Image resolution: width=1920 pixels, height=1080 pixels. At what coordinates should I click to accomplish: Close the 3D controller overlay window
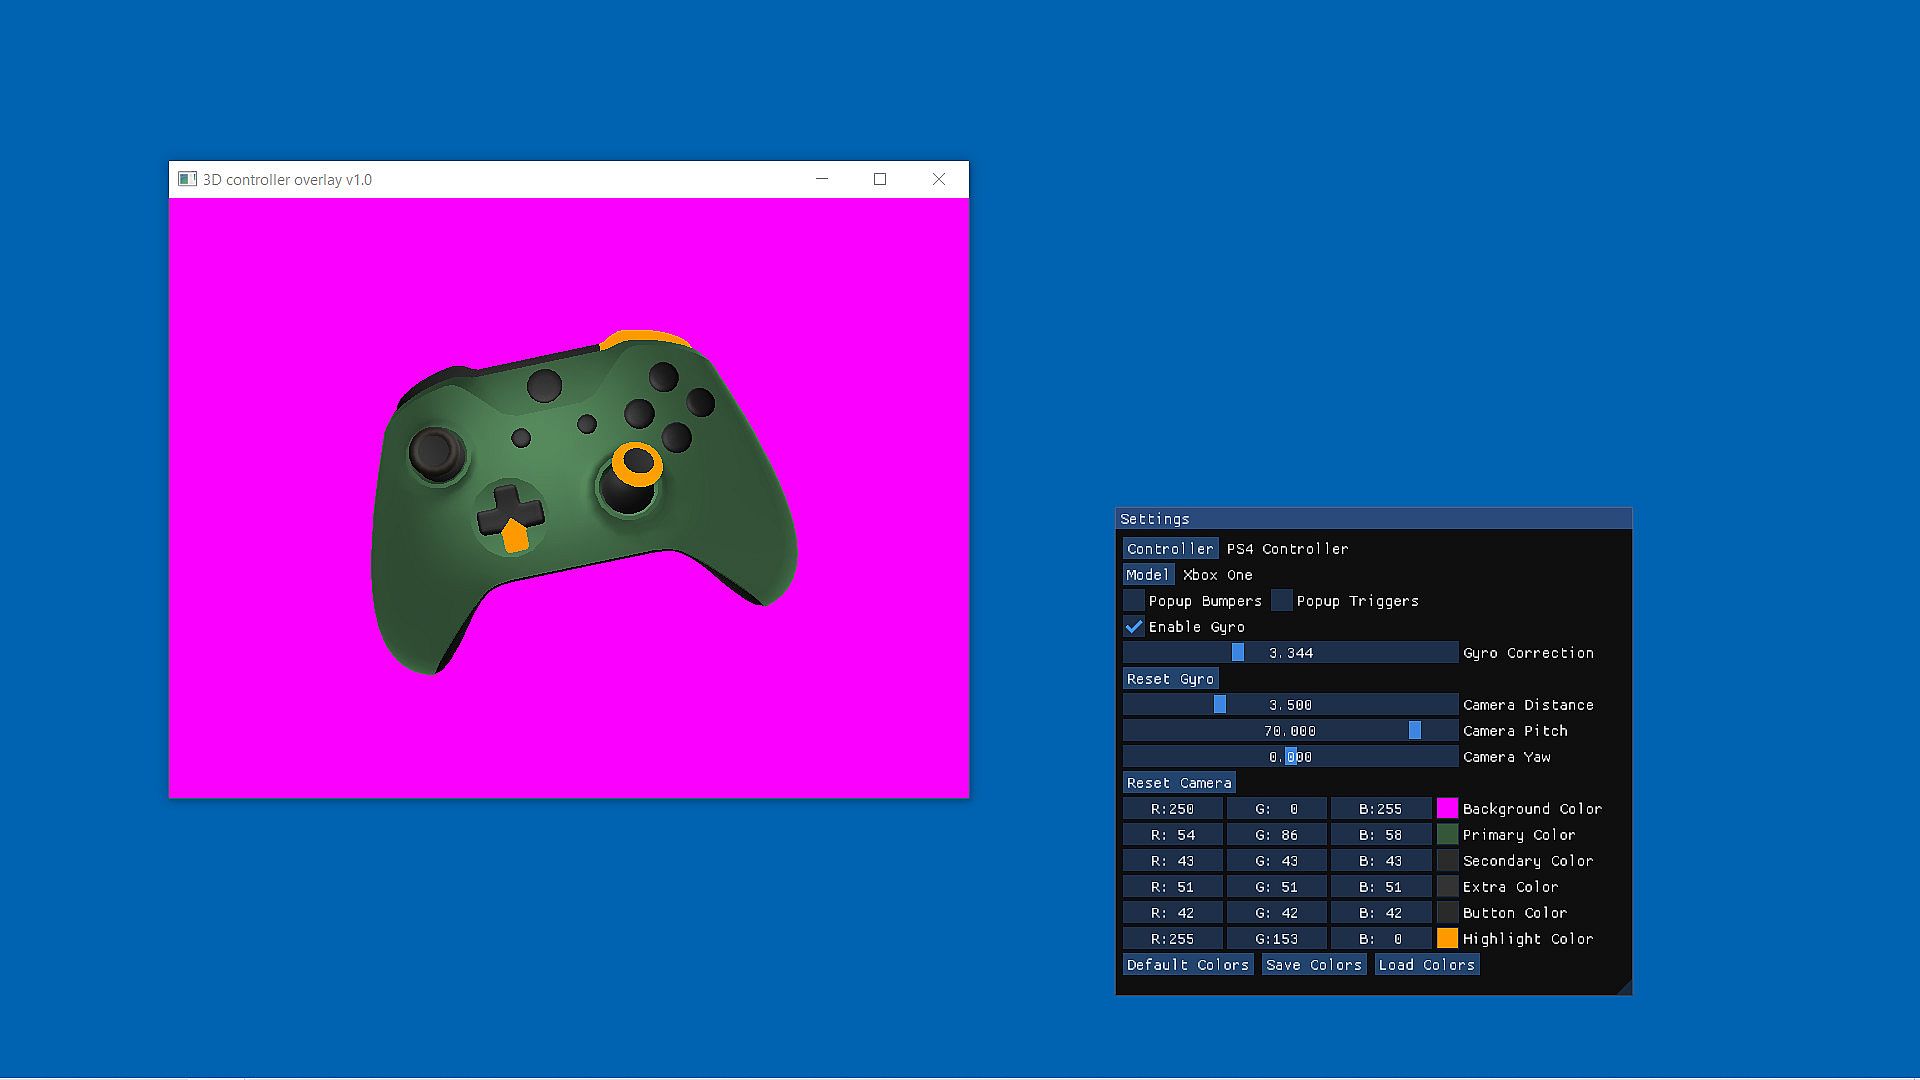click(x=938, y=179)
